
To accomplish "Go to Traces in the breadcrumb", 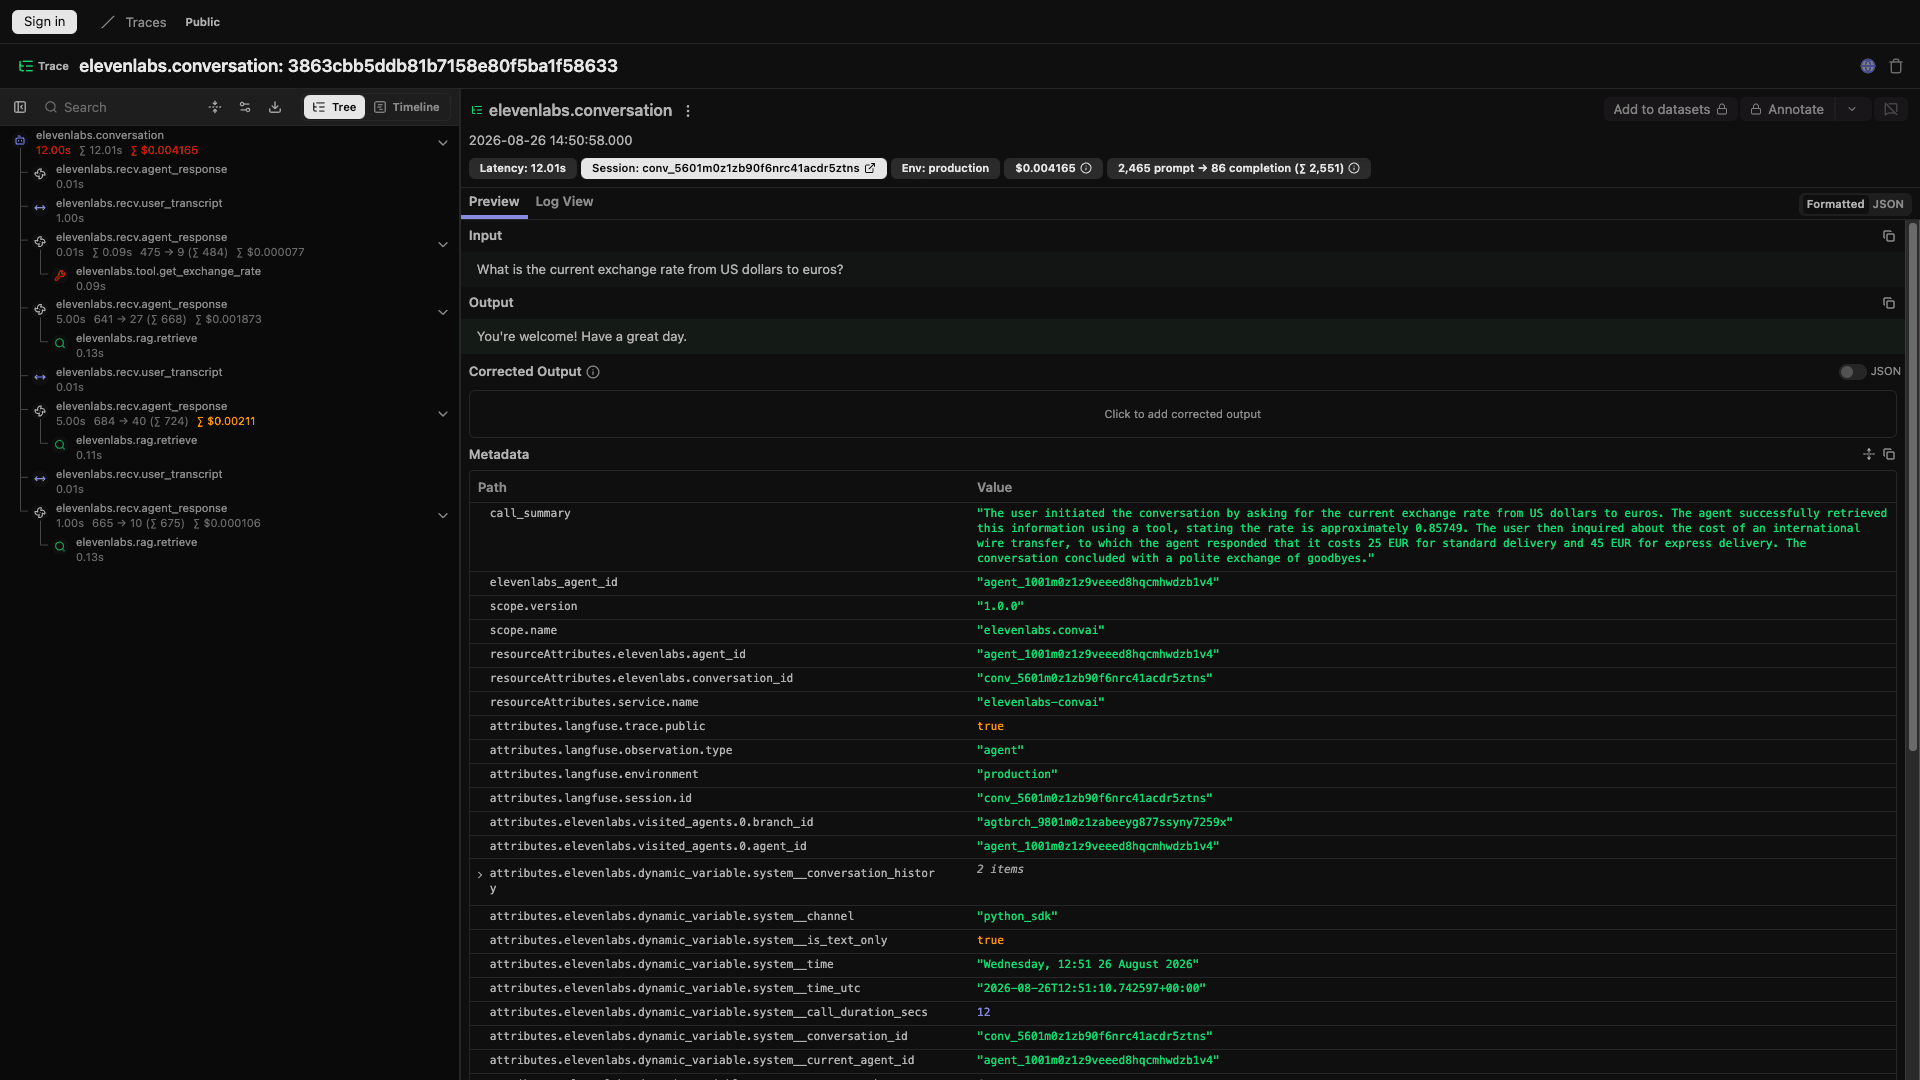I will (146, 22).
